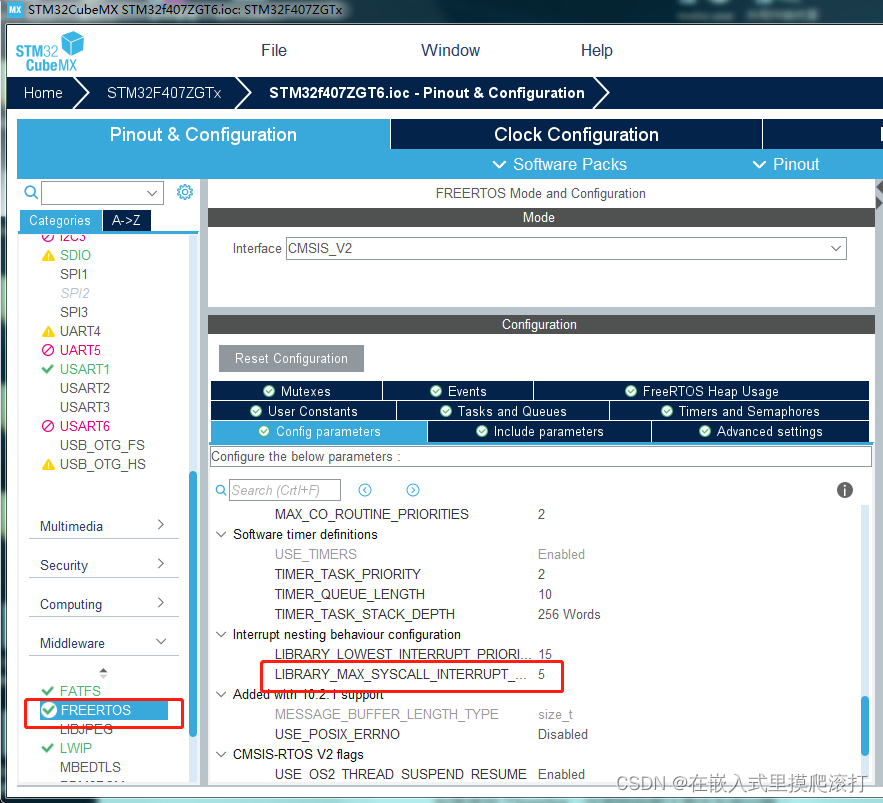Viewport: 883px width, 803px height.
Task: Navigate to Home via the breadcrumb
Action: click(42, 93)
